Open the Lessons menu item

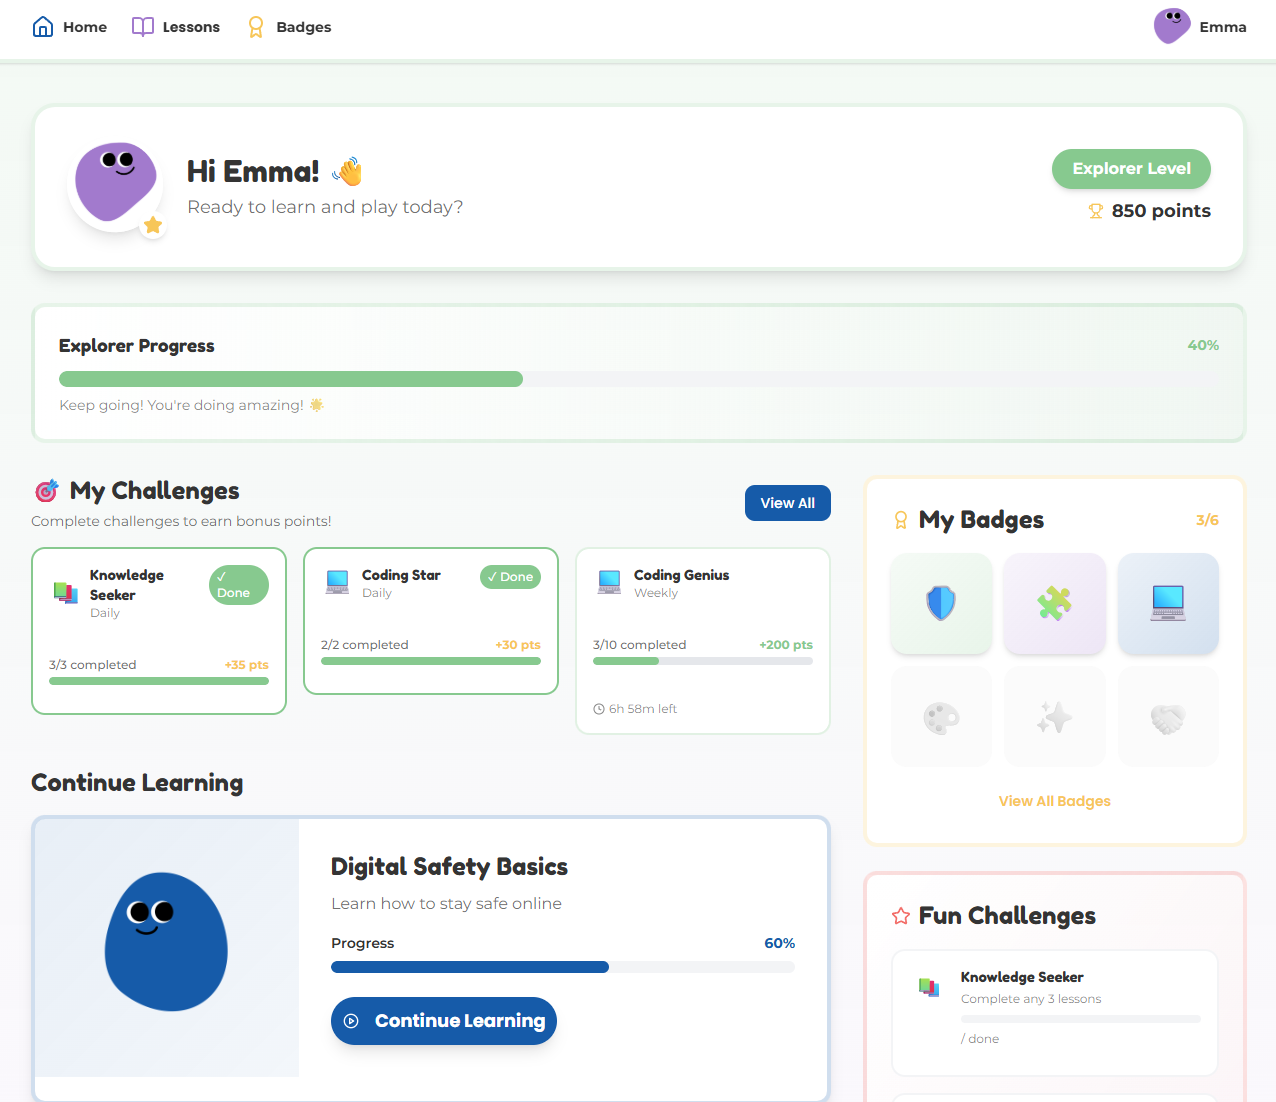coord(176,27)
